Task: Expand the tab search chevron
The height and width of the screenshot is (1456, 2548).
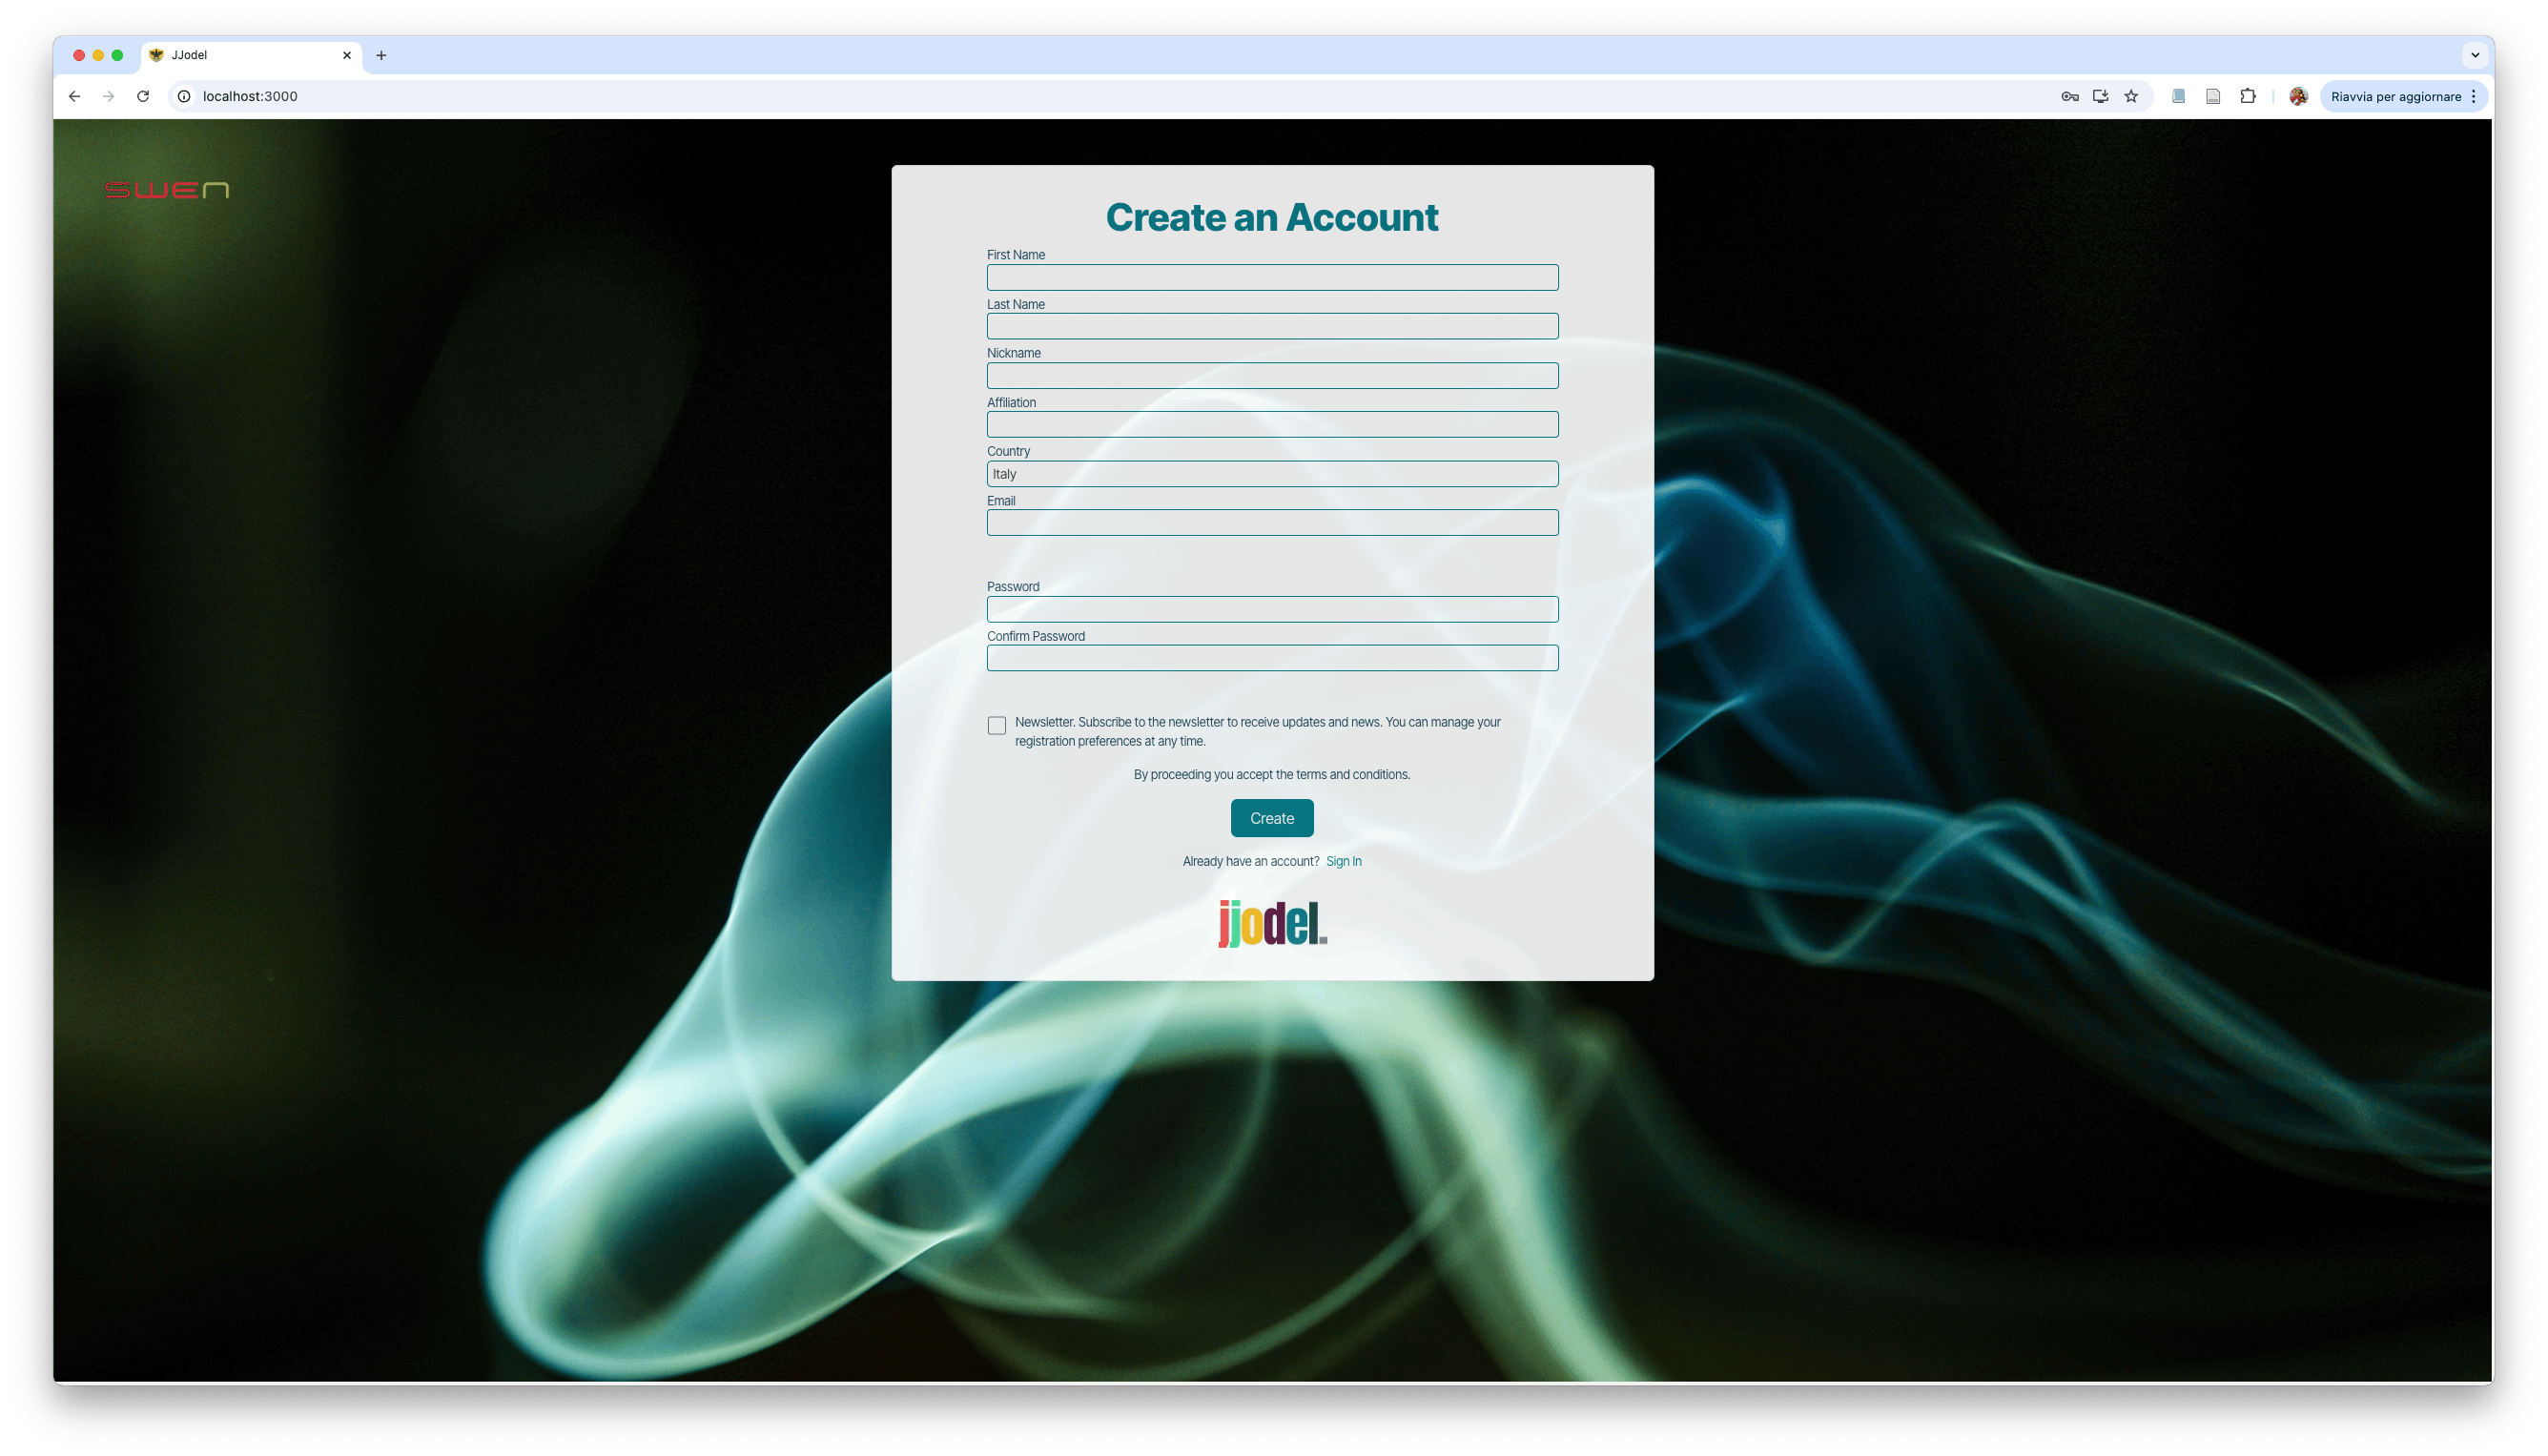Action: pos(2475,55)
